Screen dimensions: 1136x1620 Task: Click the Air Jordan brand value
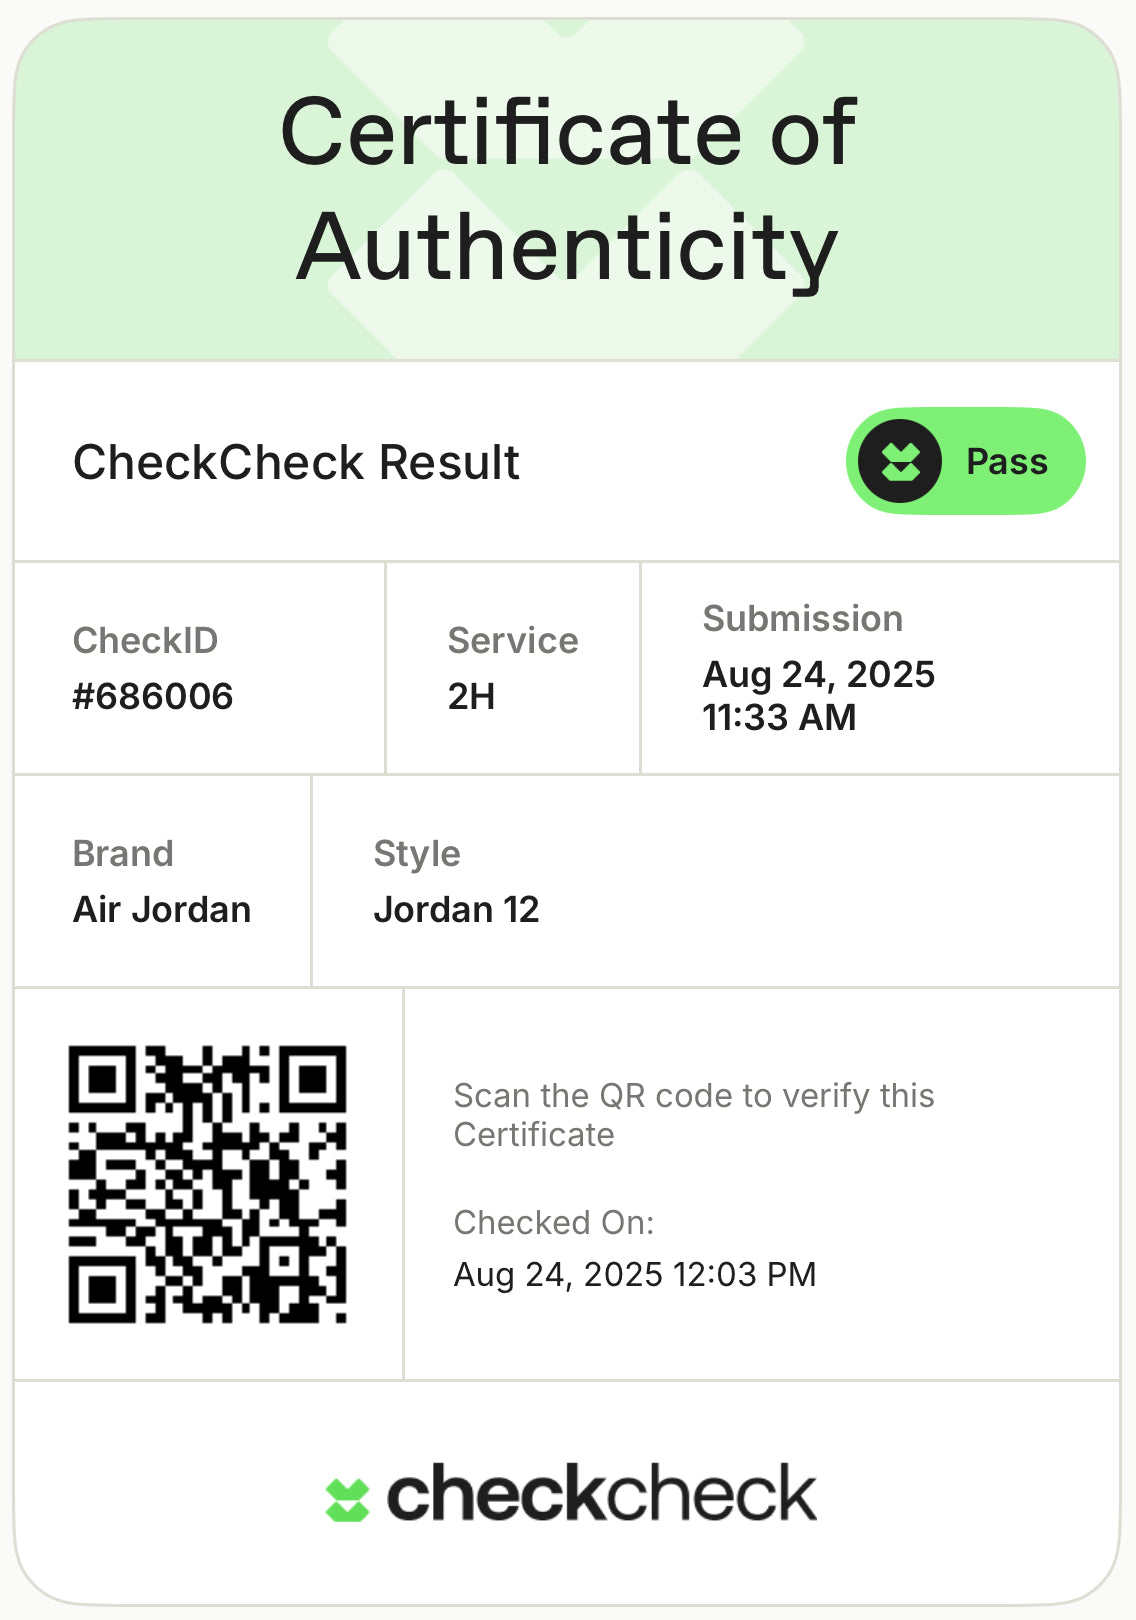pos(162,909)
